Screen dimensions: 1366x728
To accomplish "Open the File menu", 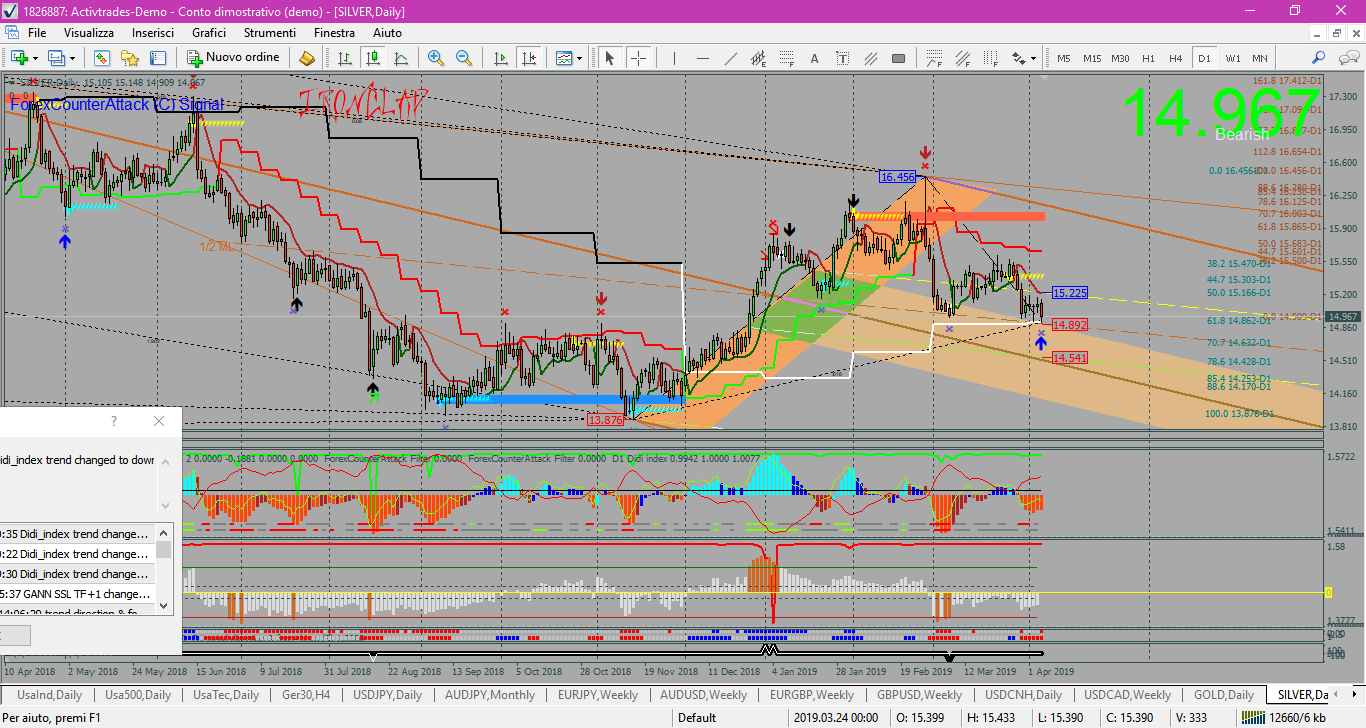I will click(x=37, y=33).
